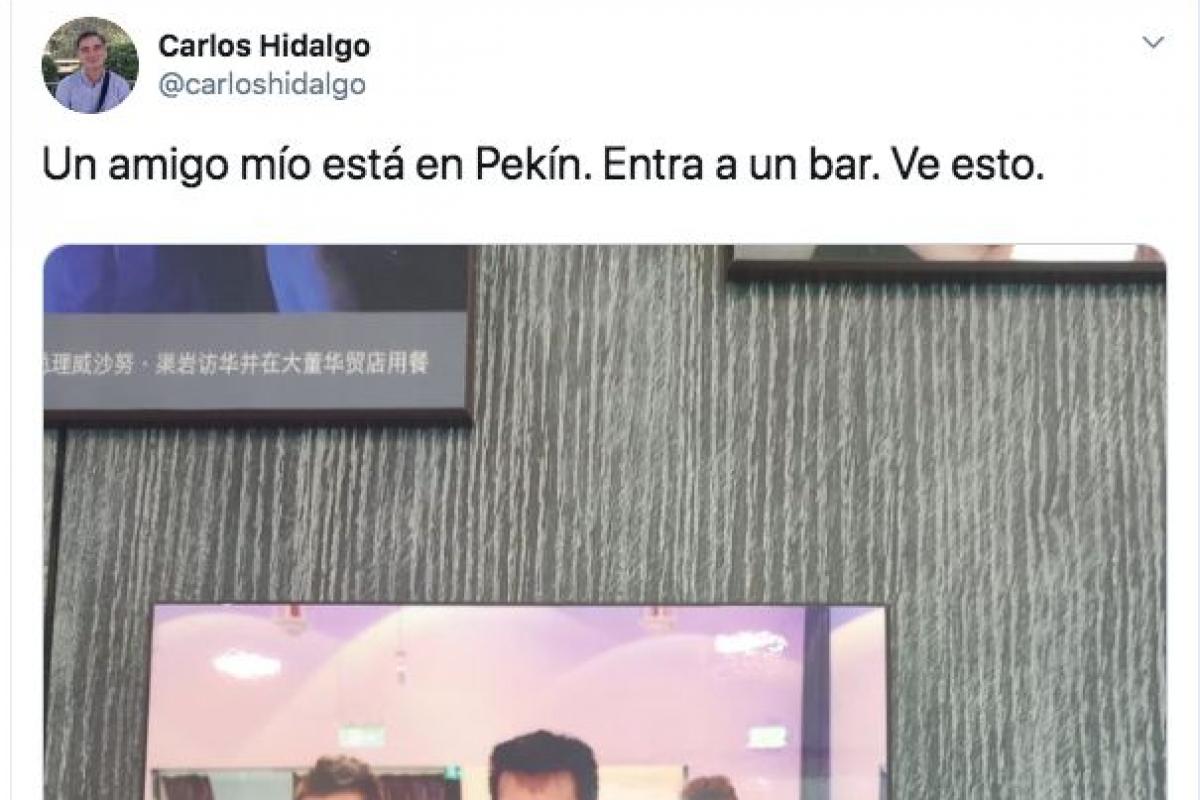This screenshot has height=800, width=1200.
Task: Click the green exit sign in framed photo
Action: click(x=361, y=737)
